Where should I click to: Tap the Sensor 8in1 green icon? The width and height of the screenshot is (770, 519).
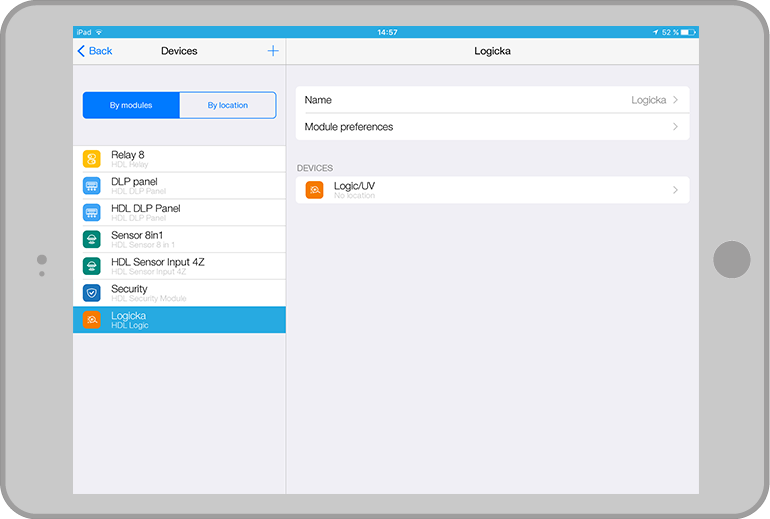point(92,239)
